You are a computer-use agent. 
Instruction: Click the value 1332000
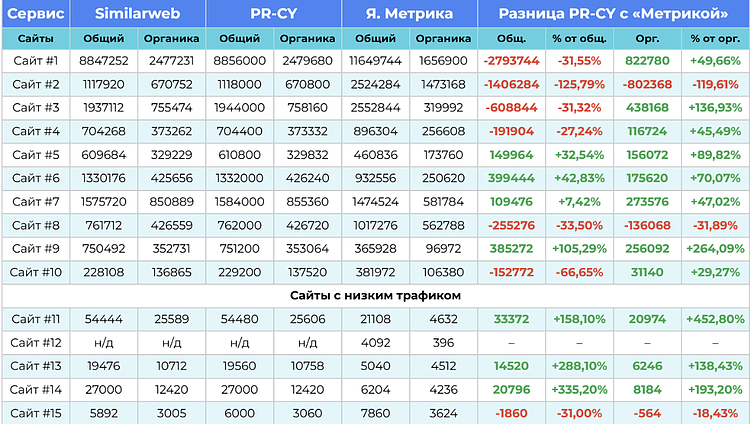tap(239, 178)
